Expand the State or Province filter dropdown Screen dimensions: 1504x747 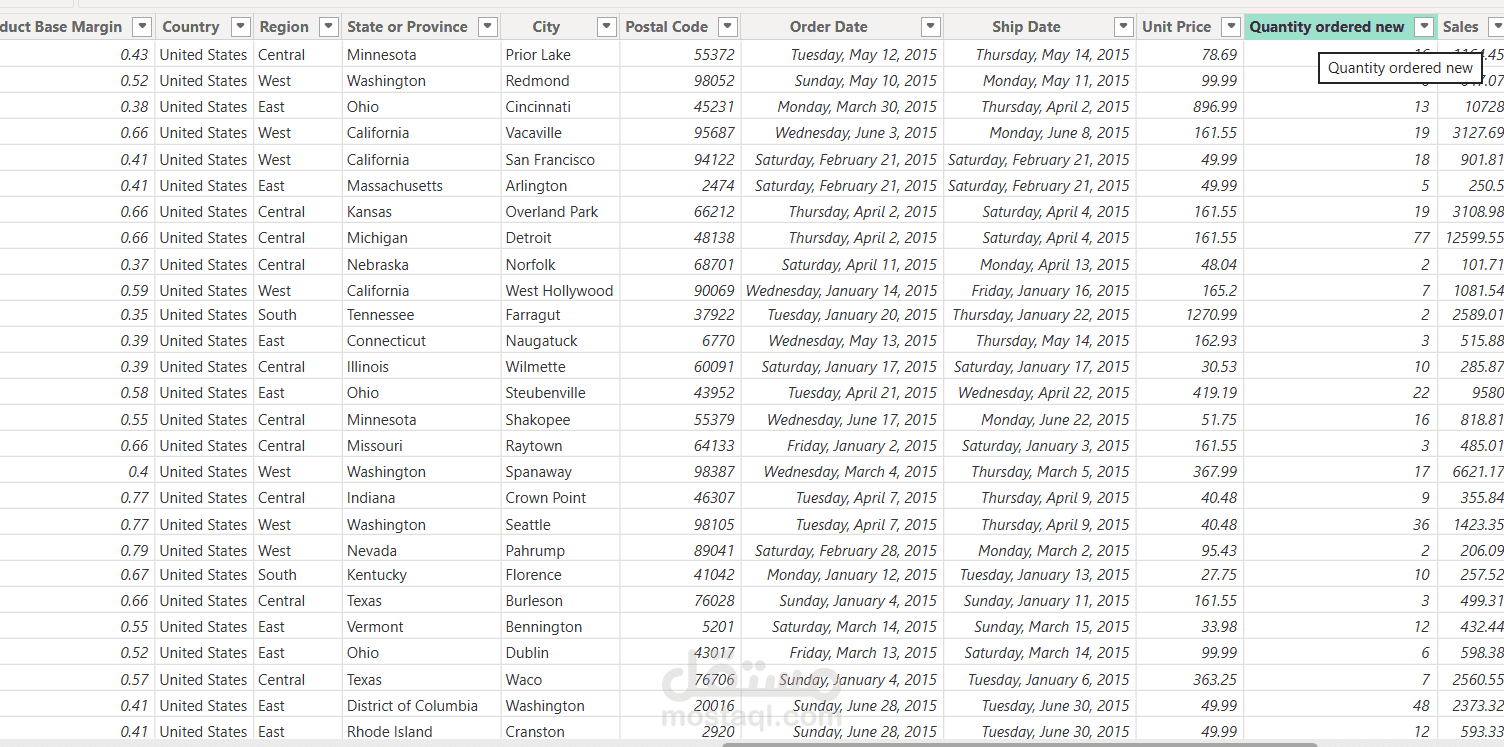pyautogui.click(x=487, y=27)
